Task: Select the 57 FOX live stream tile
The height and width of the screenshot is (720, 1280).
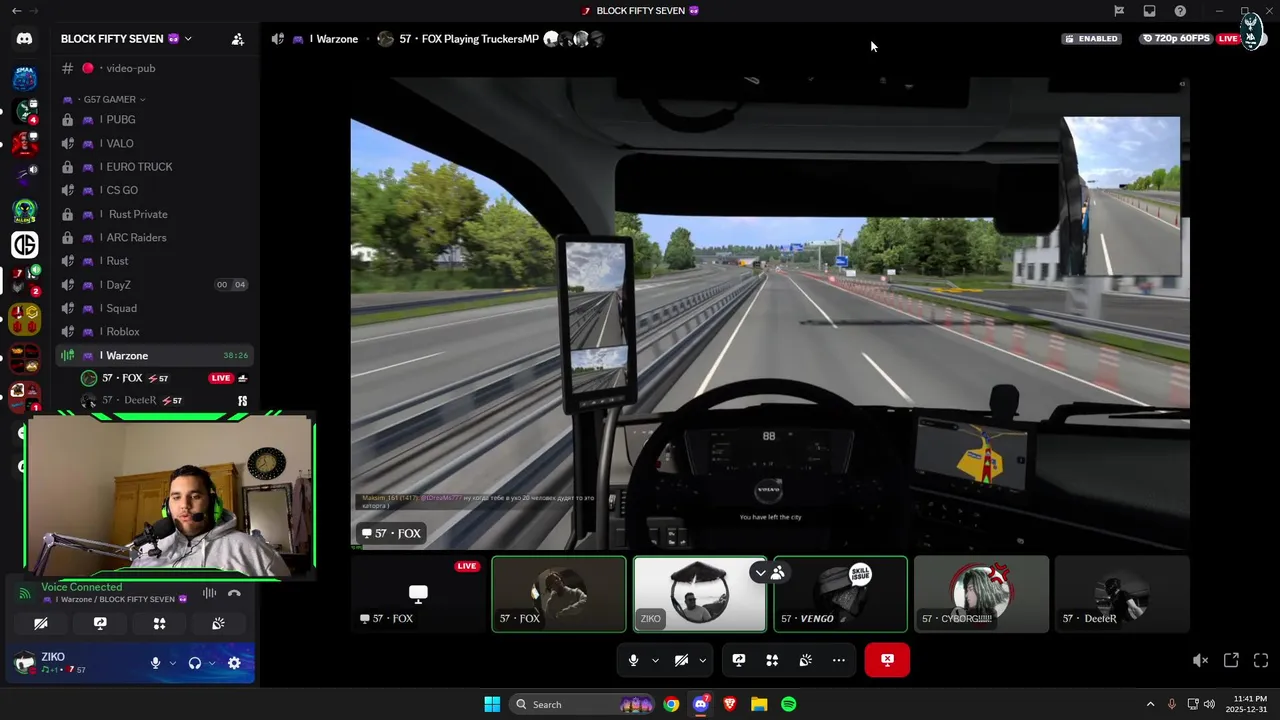Action: coord(418,594)
